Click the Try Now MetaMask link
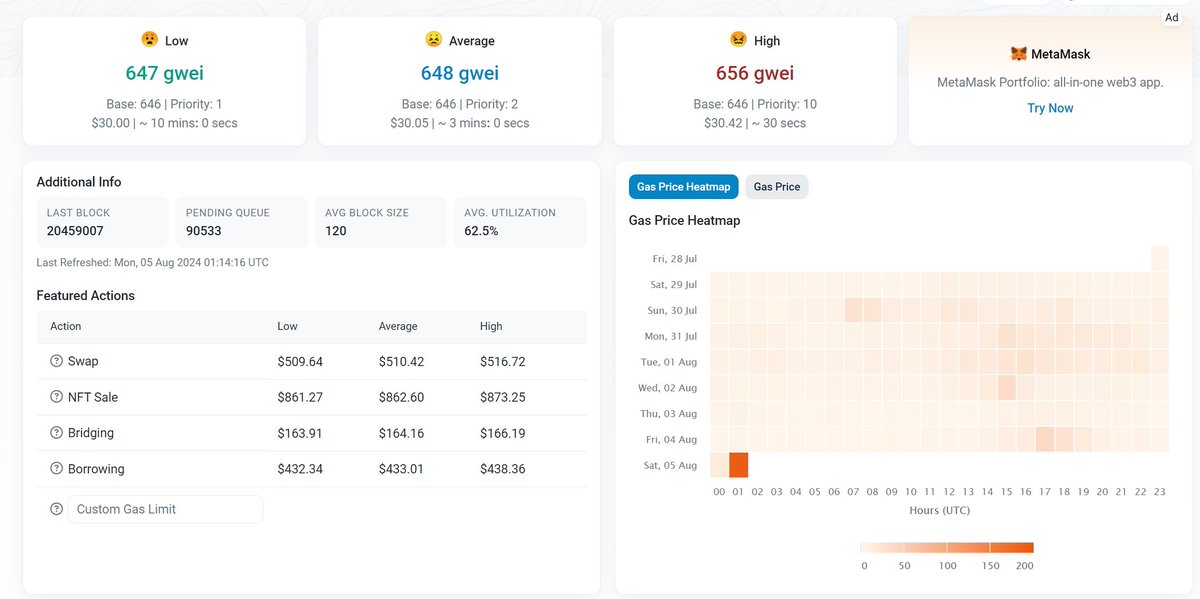Screen dimensions: 1200x599 pos(1050,108)
